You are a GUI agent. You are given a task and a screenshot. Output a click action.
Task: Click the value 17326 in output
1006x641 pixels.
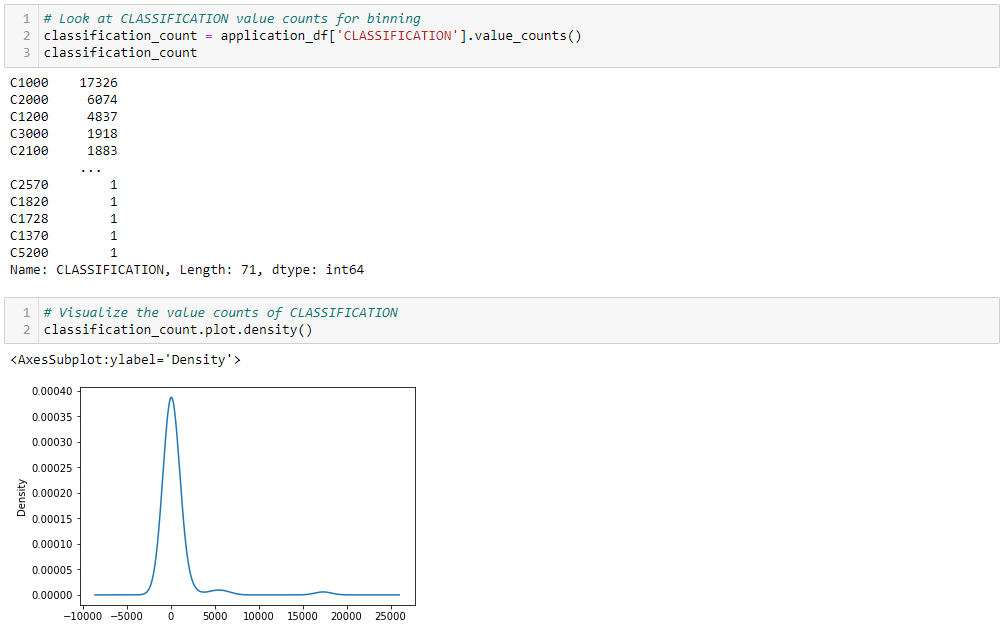coord(98,83)
